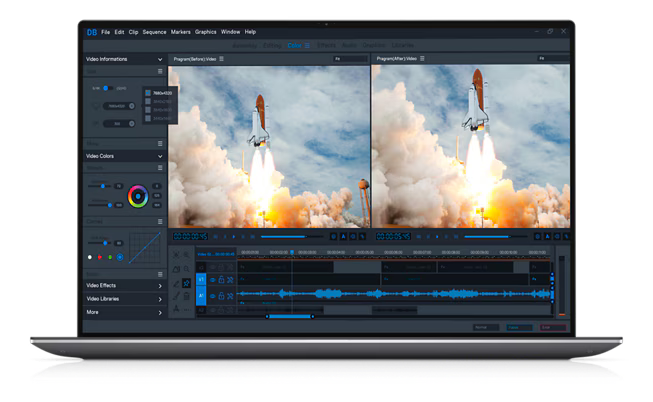Screen dimensions: 653x402
Task: Open the Sequence menu
Action: pyautogui.click(x=154, y=32)
